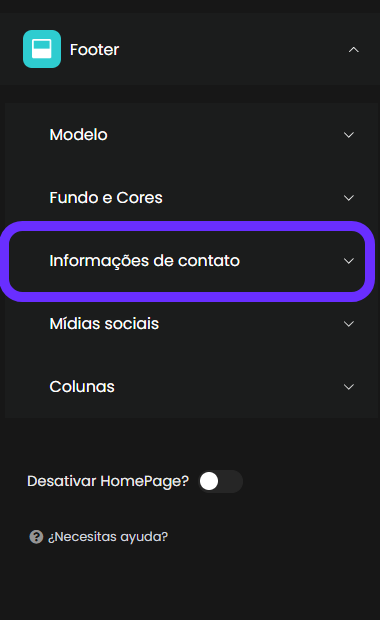Open the Mídias sociais section label

[104, 324]
